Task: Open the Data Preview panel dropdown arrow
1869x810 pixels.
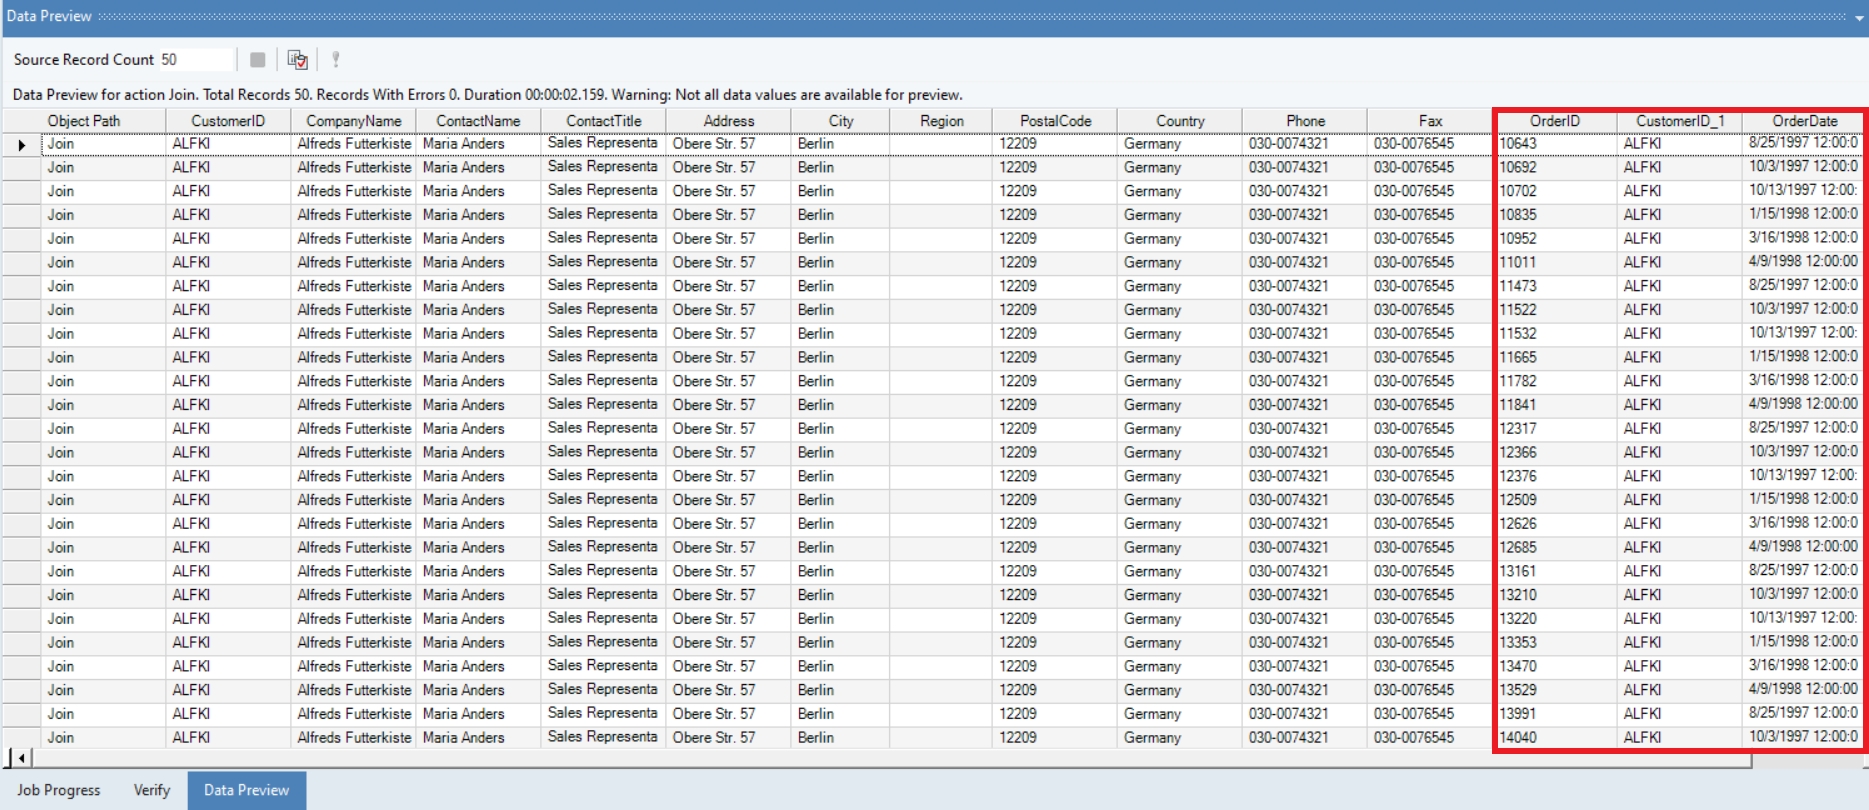Action: pyautogui.click(x=1859, y=17)
